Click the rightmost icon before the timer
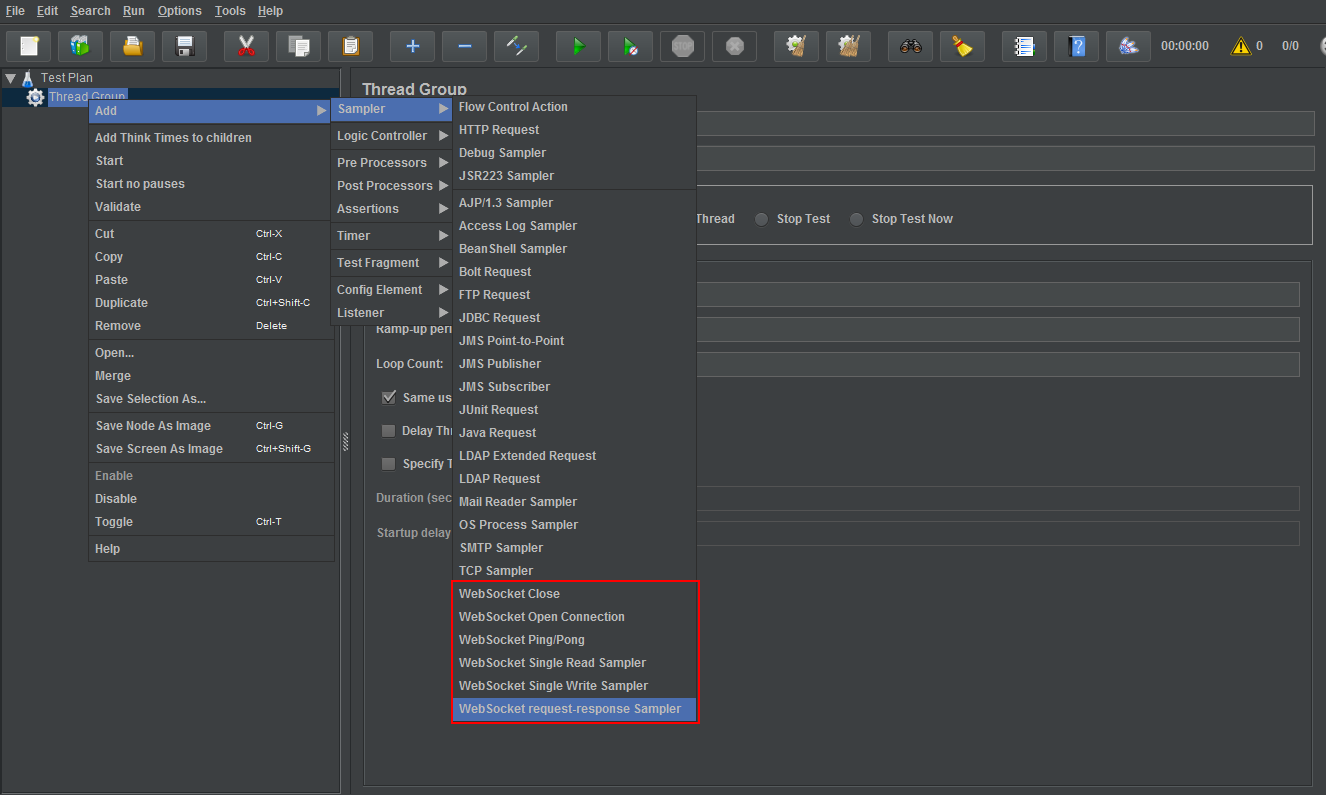 (1128, 46)
